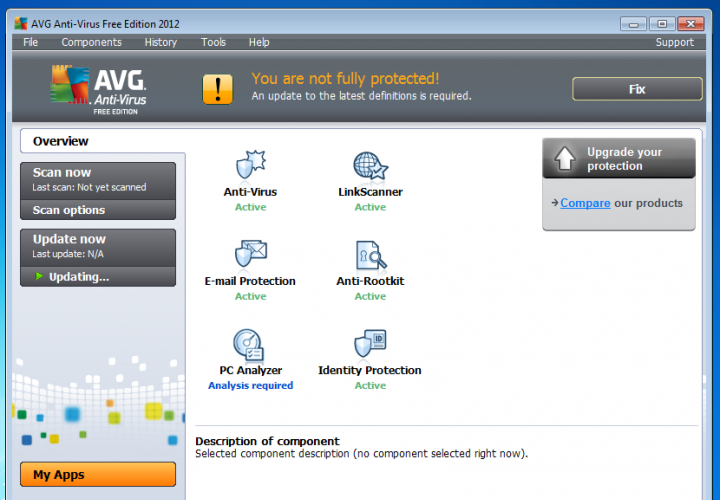
Task: Open the History menu
Action: [161, 42]
